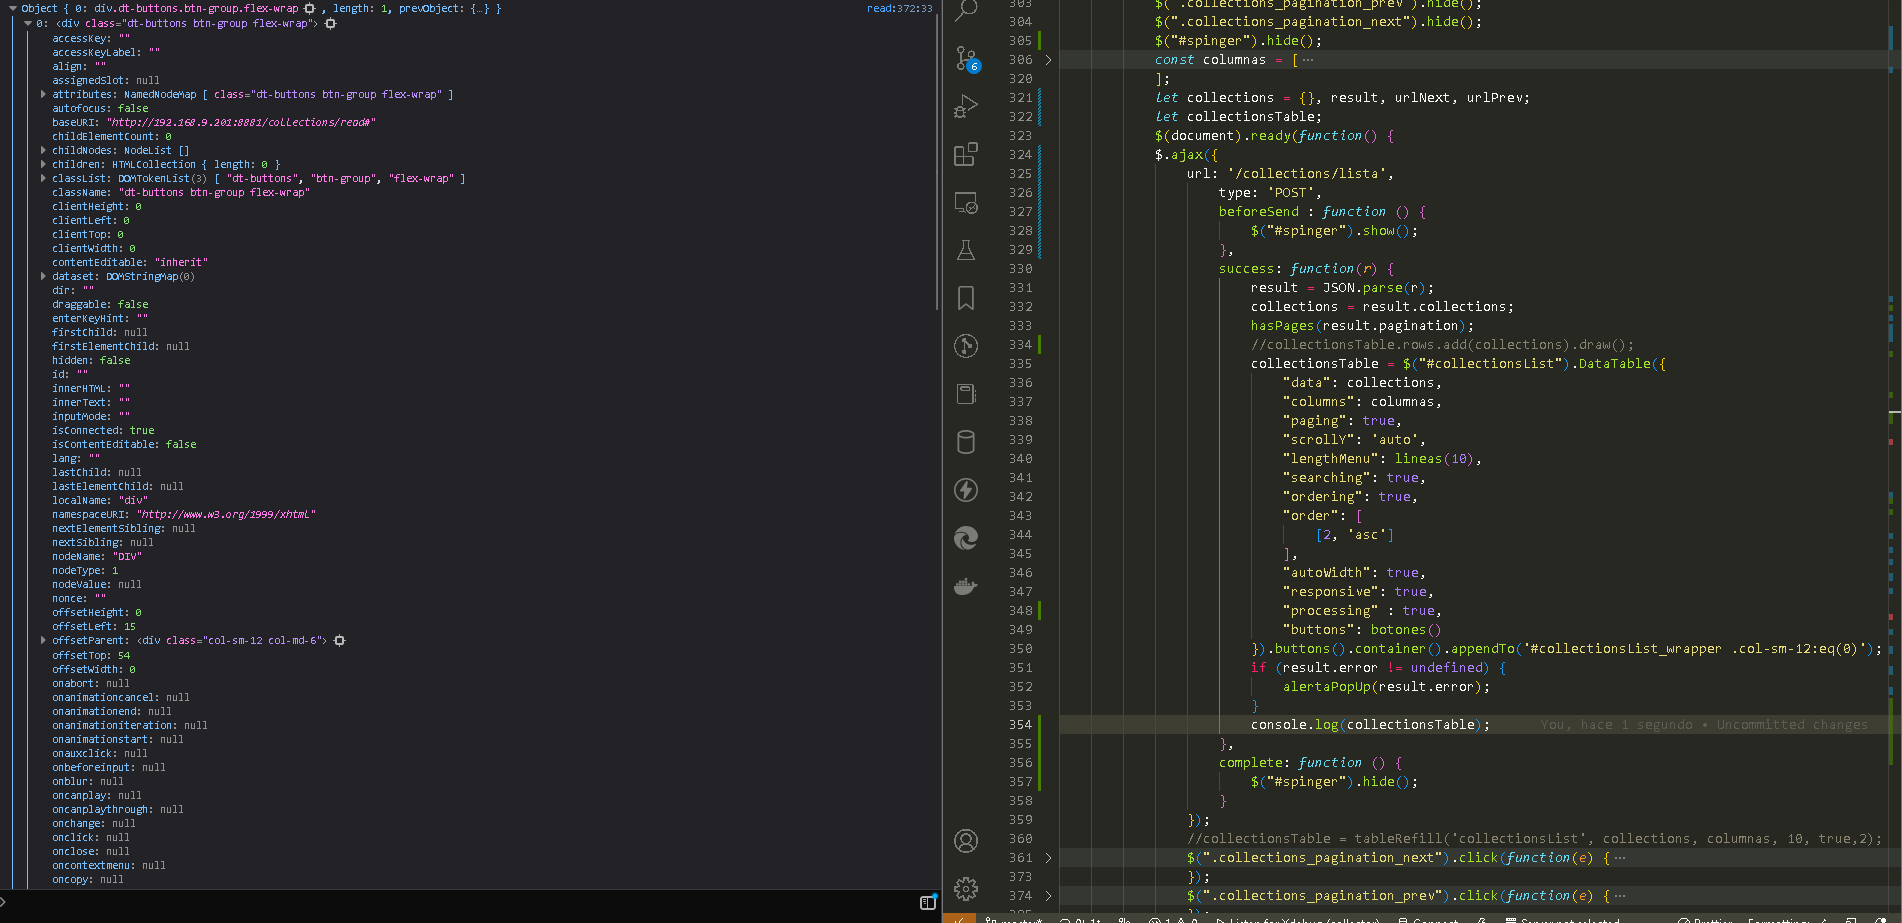Click baseURI value 'http://192.168.9.201:8881/collections/read#'
1902x923 pixels.
(x=241, y=122)
